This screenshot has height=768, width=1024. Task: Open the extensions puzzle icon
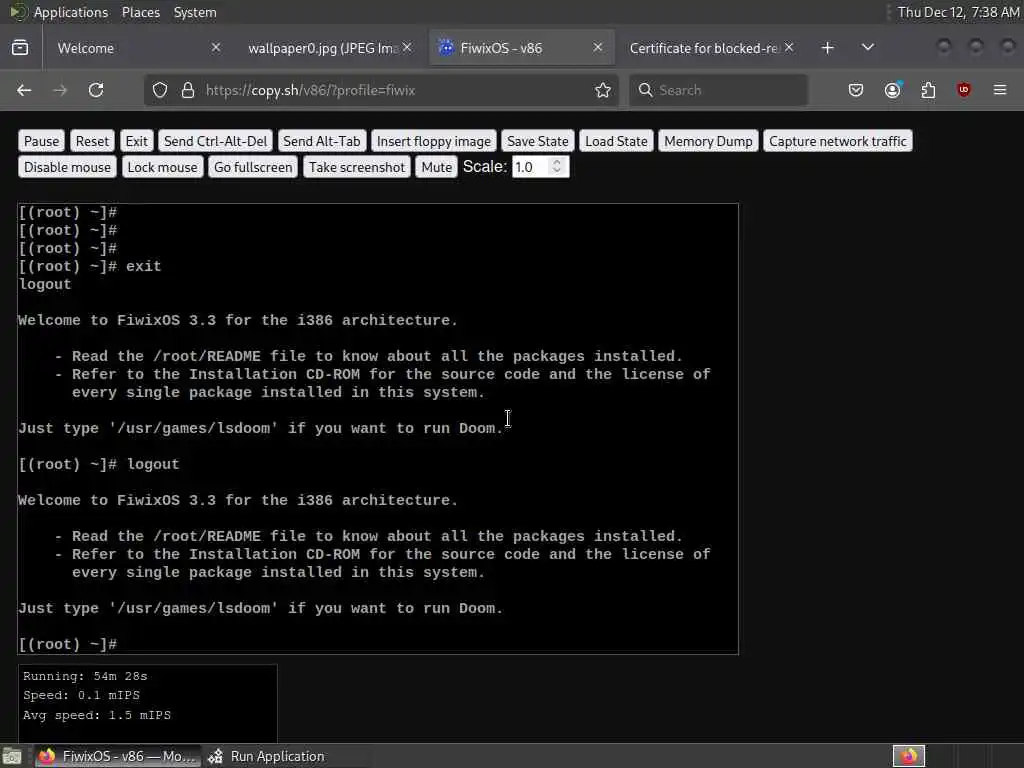point(928,90)
